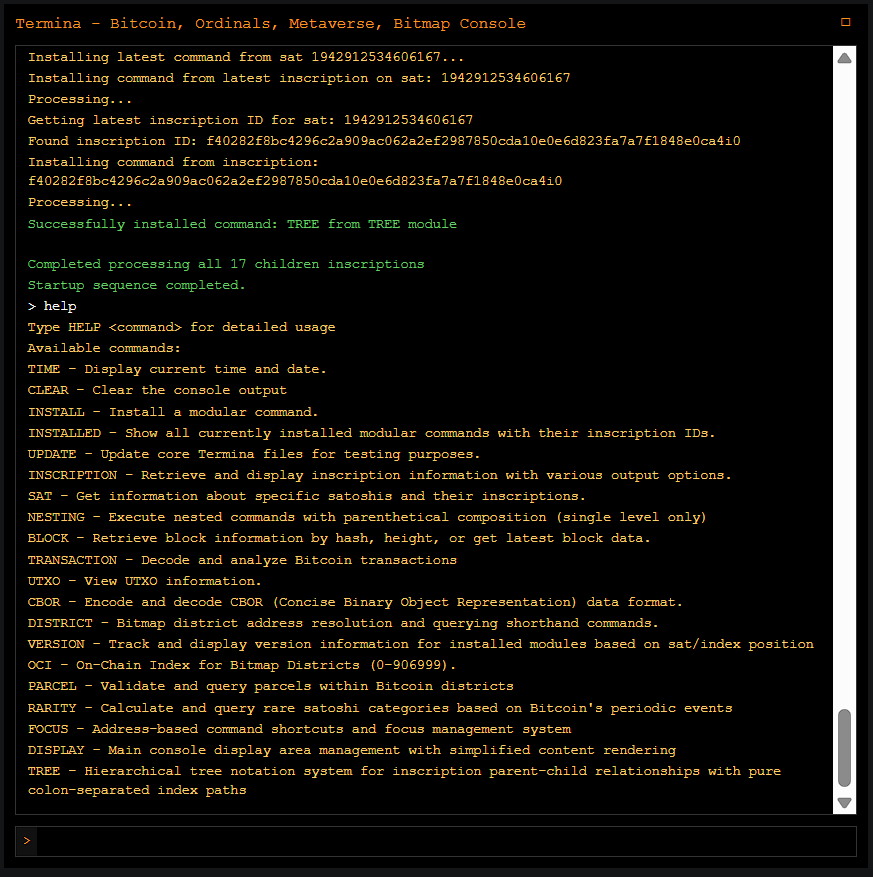This screenshot has height=877, width=873.
Task: Click the BLOCK command entry
Action: (339, 538)
